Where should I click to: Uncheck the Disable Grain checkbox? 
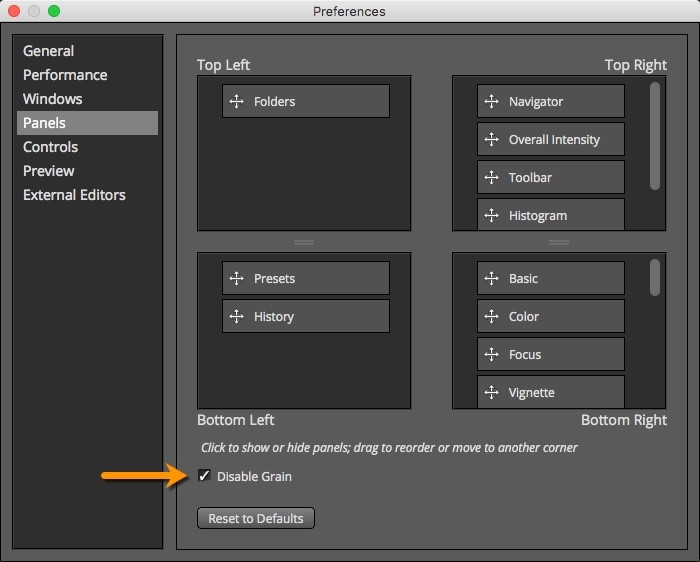click(x=205, y=476)
